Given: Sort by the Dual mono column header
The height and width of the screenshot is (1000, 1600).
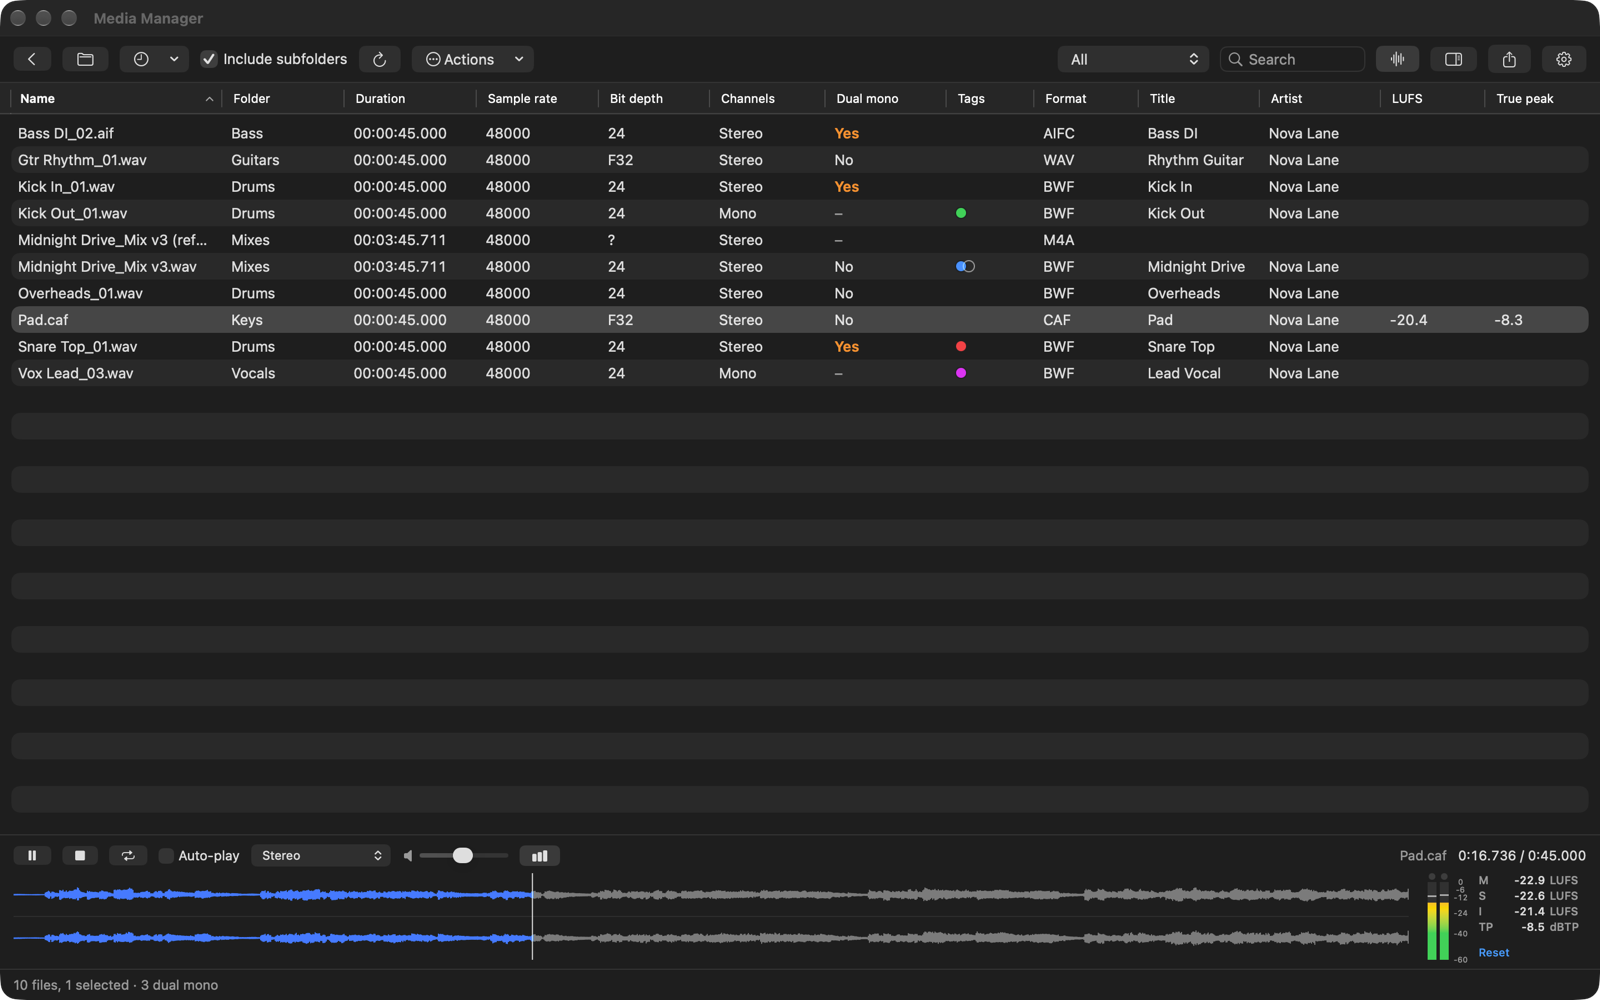Looking at the screenshot, I should [885, 98].
